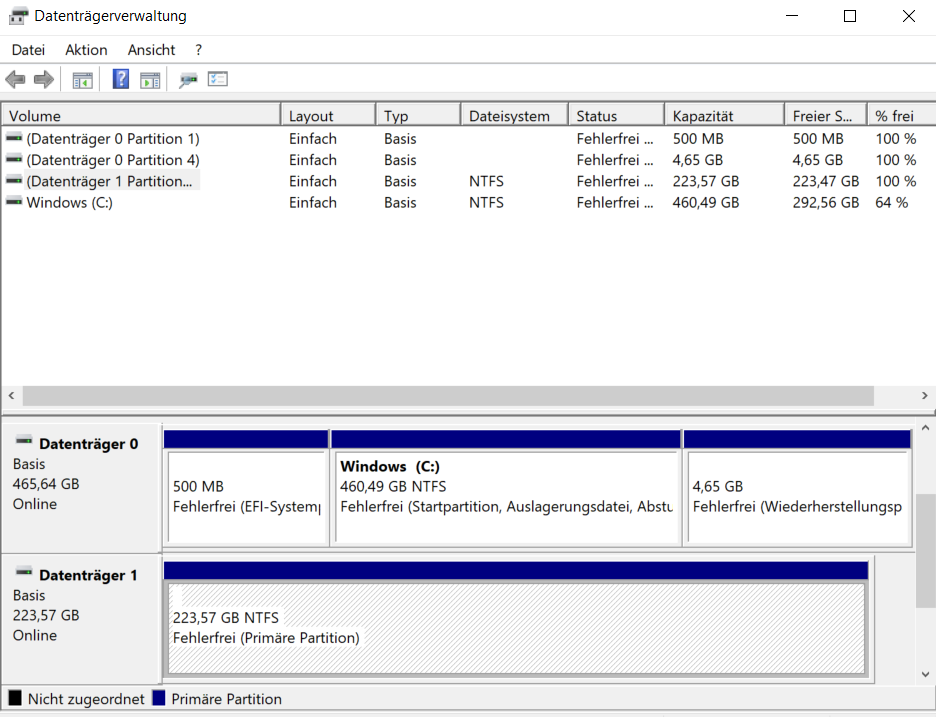Select the 4,65 GB recovery partition block
The width and height of the screenshot is (936, 717).
tap(796, 497)
